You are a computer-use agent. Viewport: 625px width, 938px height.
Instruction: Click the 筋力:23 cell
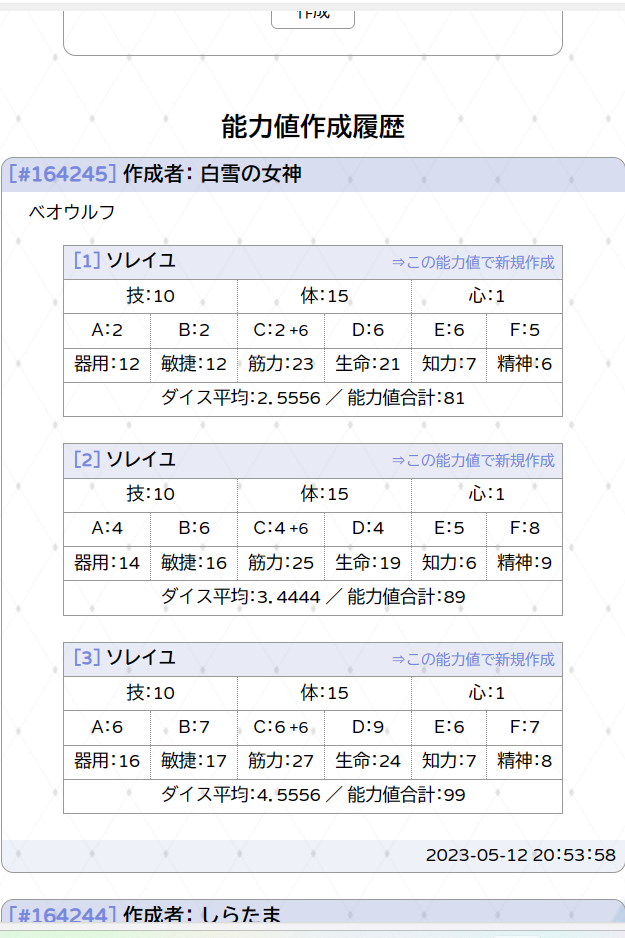tap(281, 365)
